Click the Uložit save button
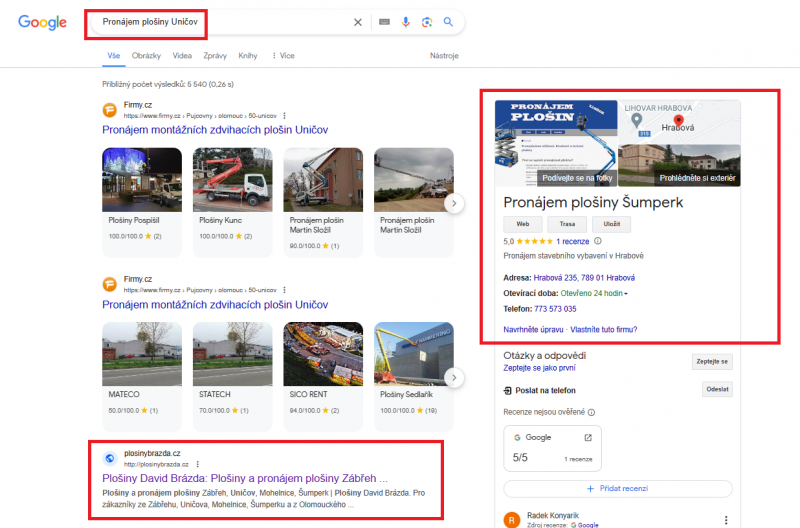 click(x=611, y=224)
